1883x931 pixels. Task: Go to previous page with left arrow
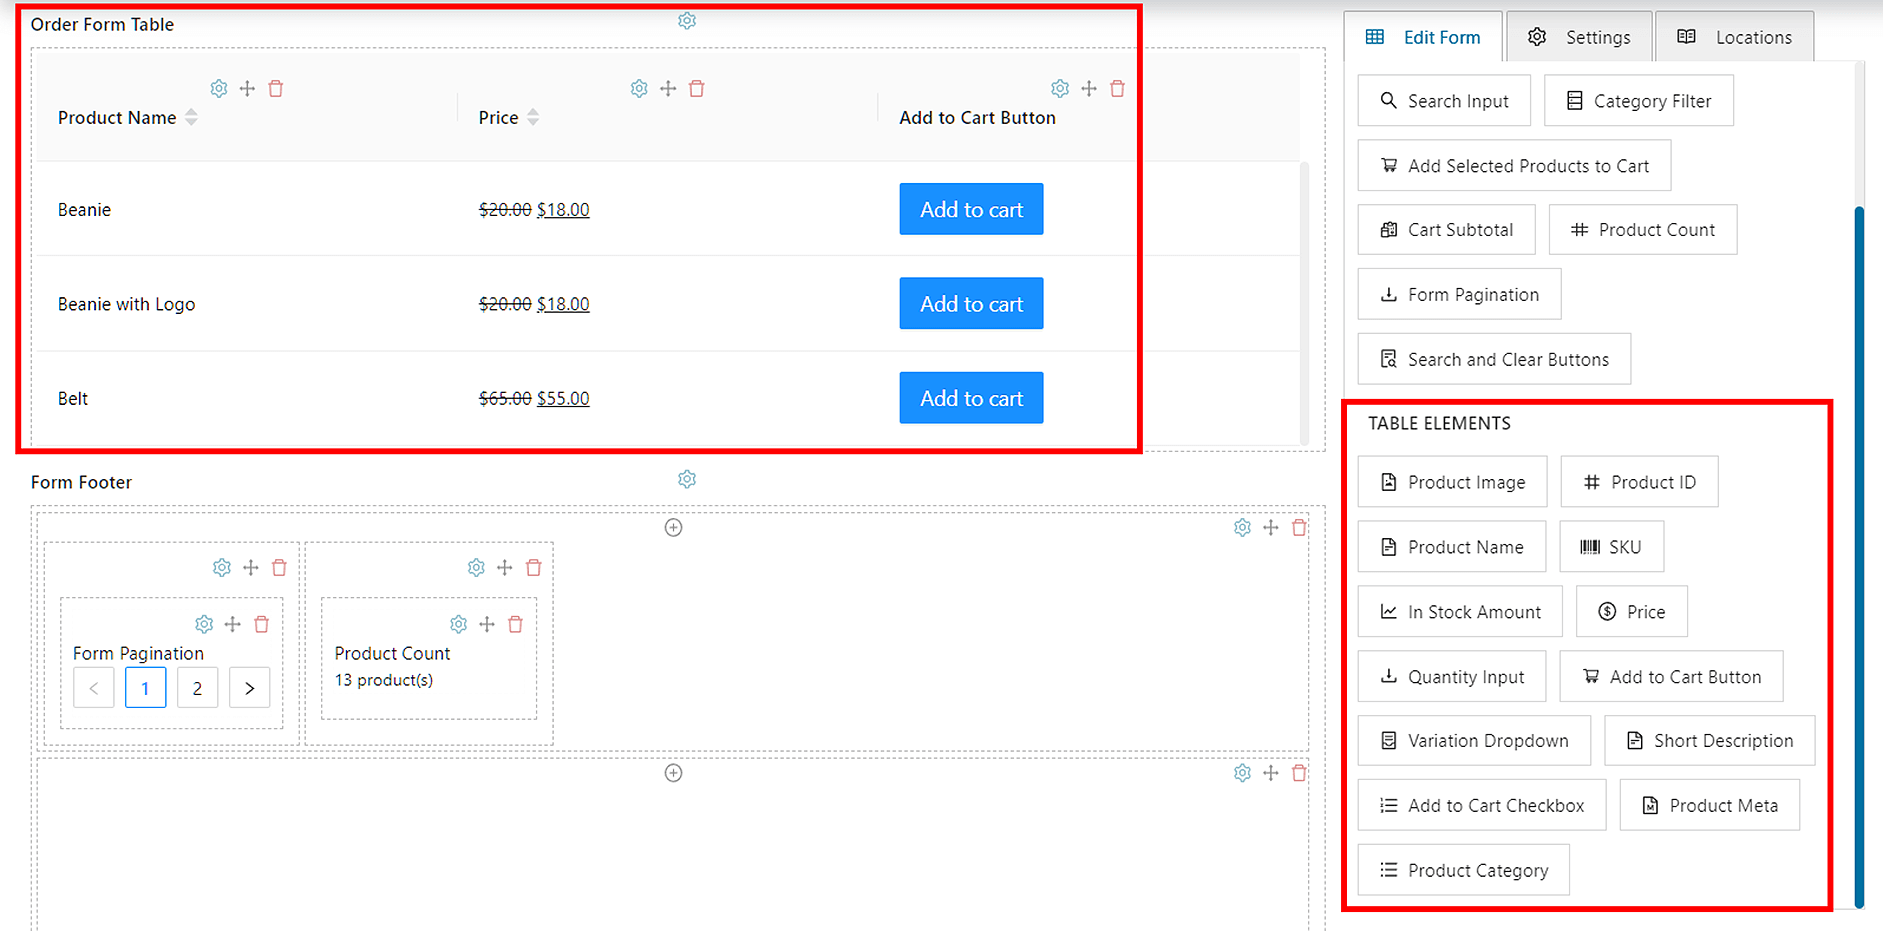93,688
